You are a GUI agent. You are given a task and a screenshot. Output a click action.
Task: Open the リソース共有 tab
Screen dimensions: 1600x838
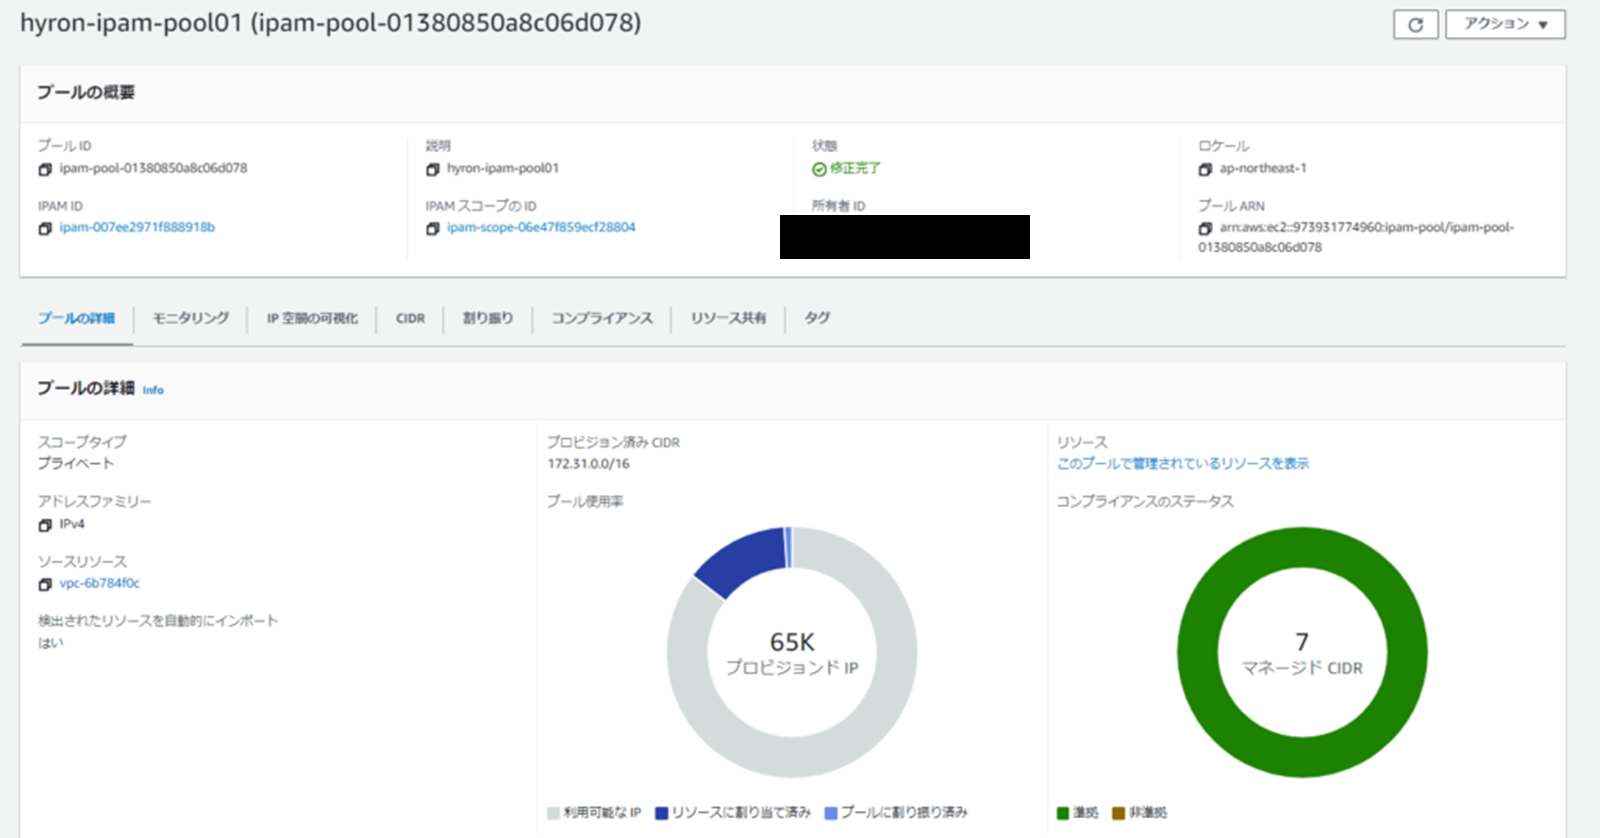pyautogui.click(x=728, y=318)
